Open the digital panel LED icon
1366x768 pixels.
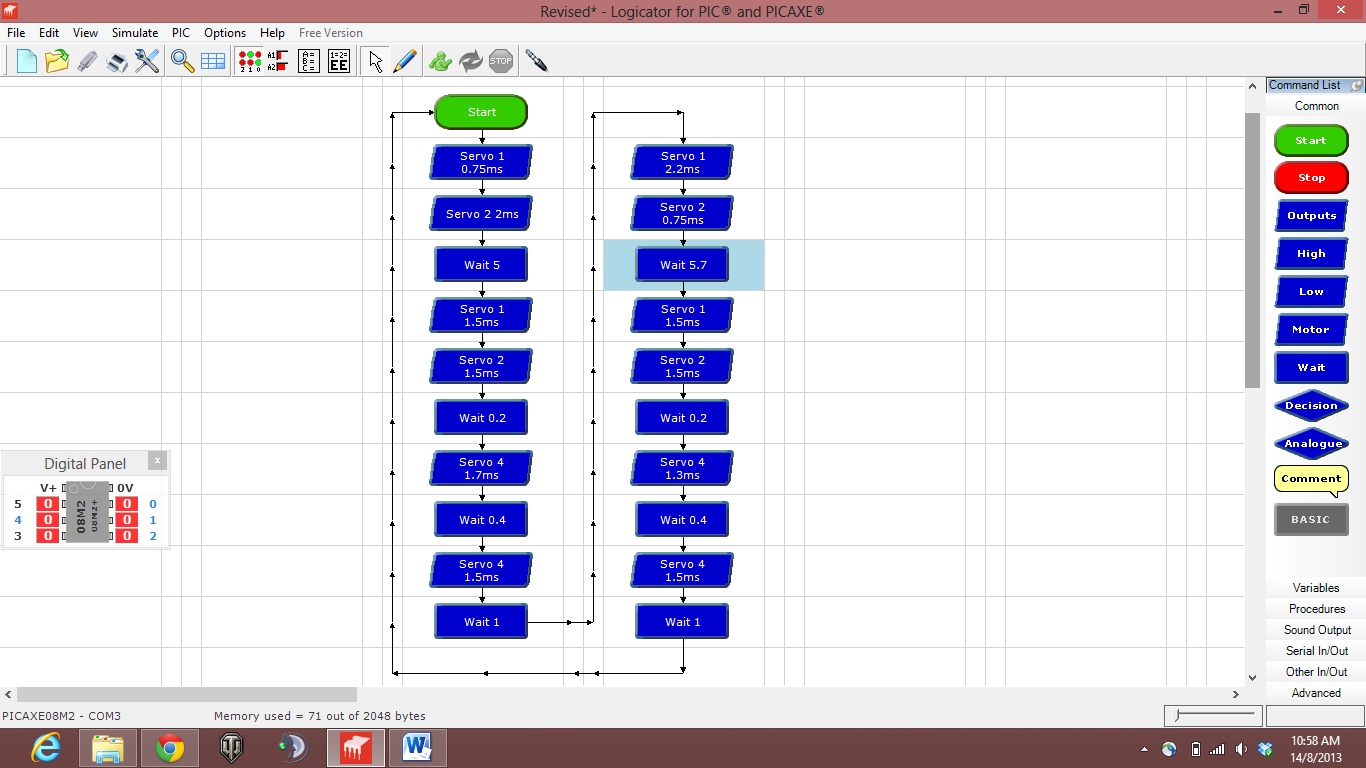click(249, 61)
